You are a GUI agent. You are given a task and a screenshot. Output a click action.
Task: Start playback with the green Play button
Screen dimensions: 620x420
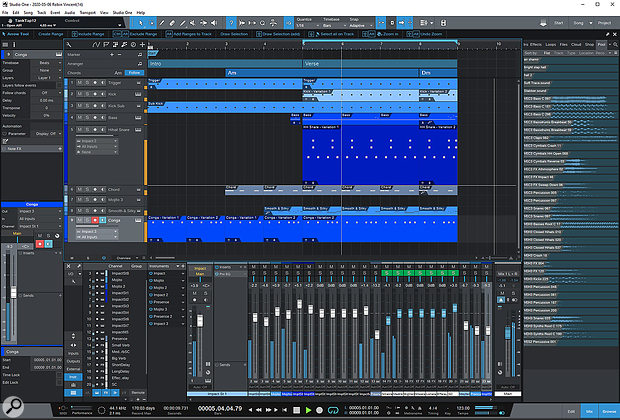[x=308, y=410]
